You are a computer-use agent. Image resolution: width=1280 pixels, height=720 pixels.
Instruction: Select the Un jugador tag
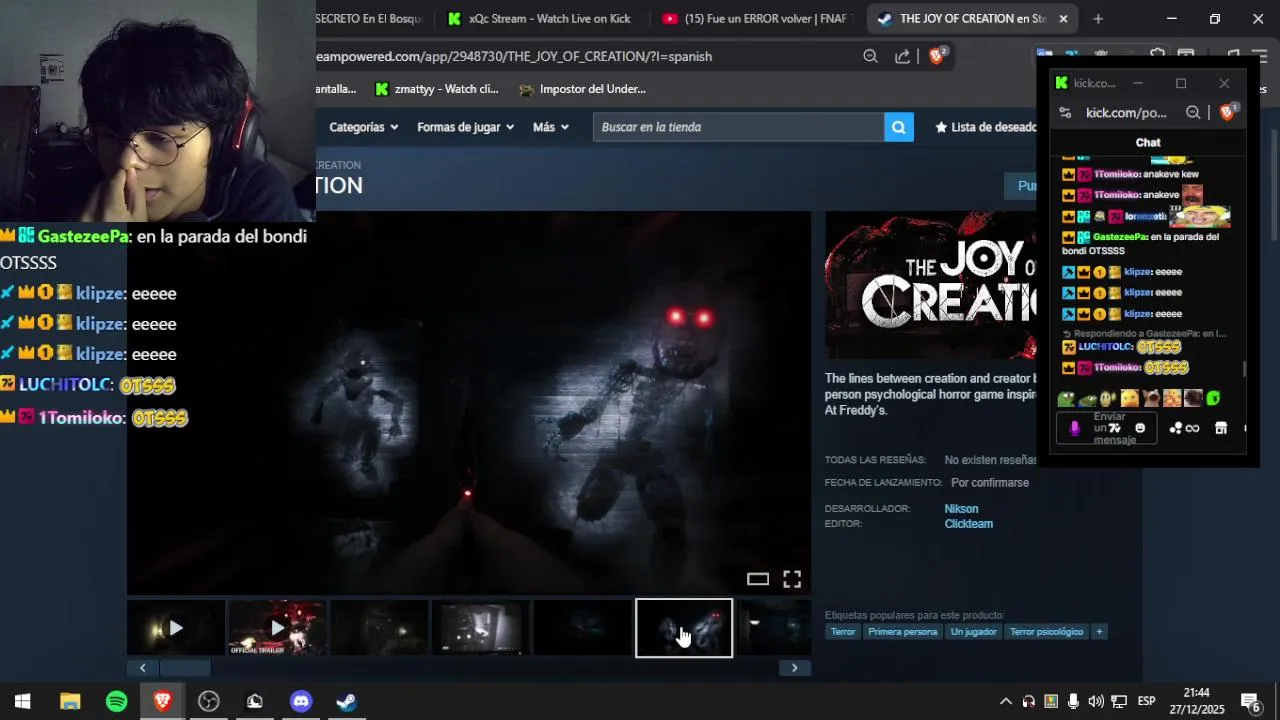[x=973, y=631]
